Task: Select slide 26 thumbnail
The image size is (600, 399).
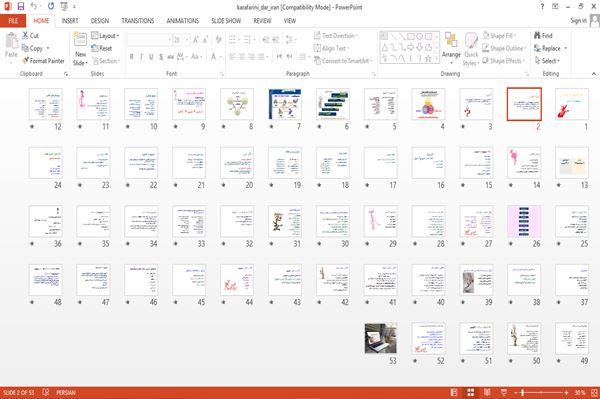Action: click(524, 221)
